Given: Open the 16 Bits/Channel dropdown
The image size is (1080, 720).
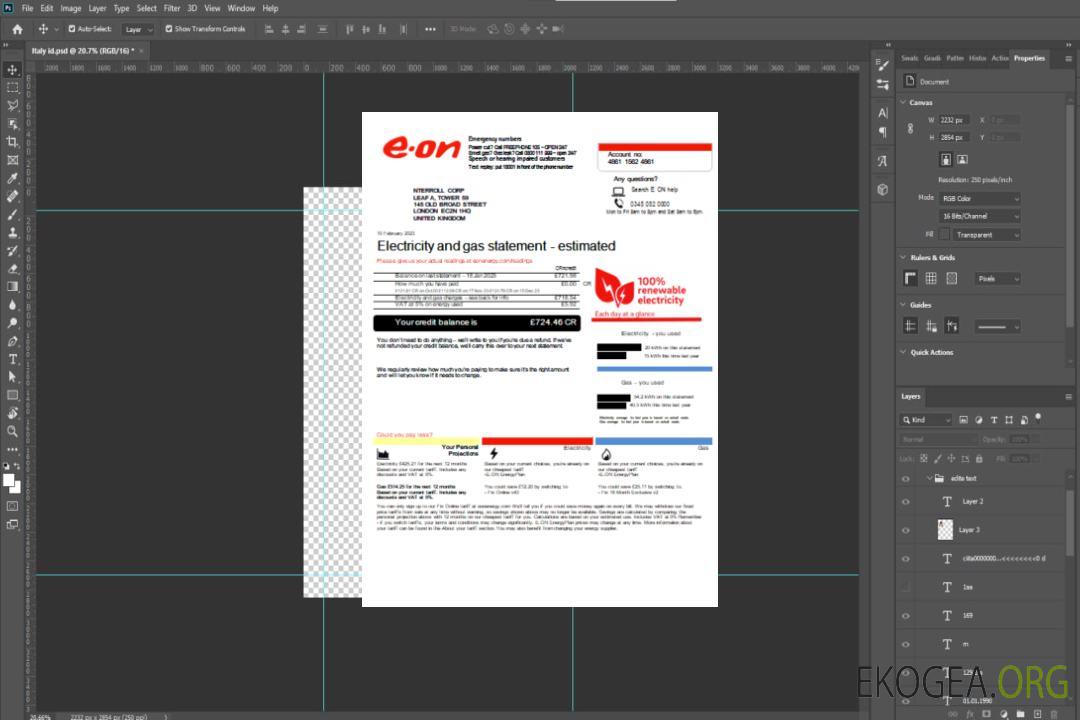Looking at the screenshot, I should click(979, 216).
